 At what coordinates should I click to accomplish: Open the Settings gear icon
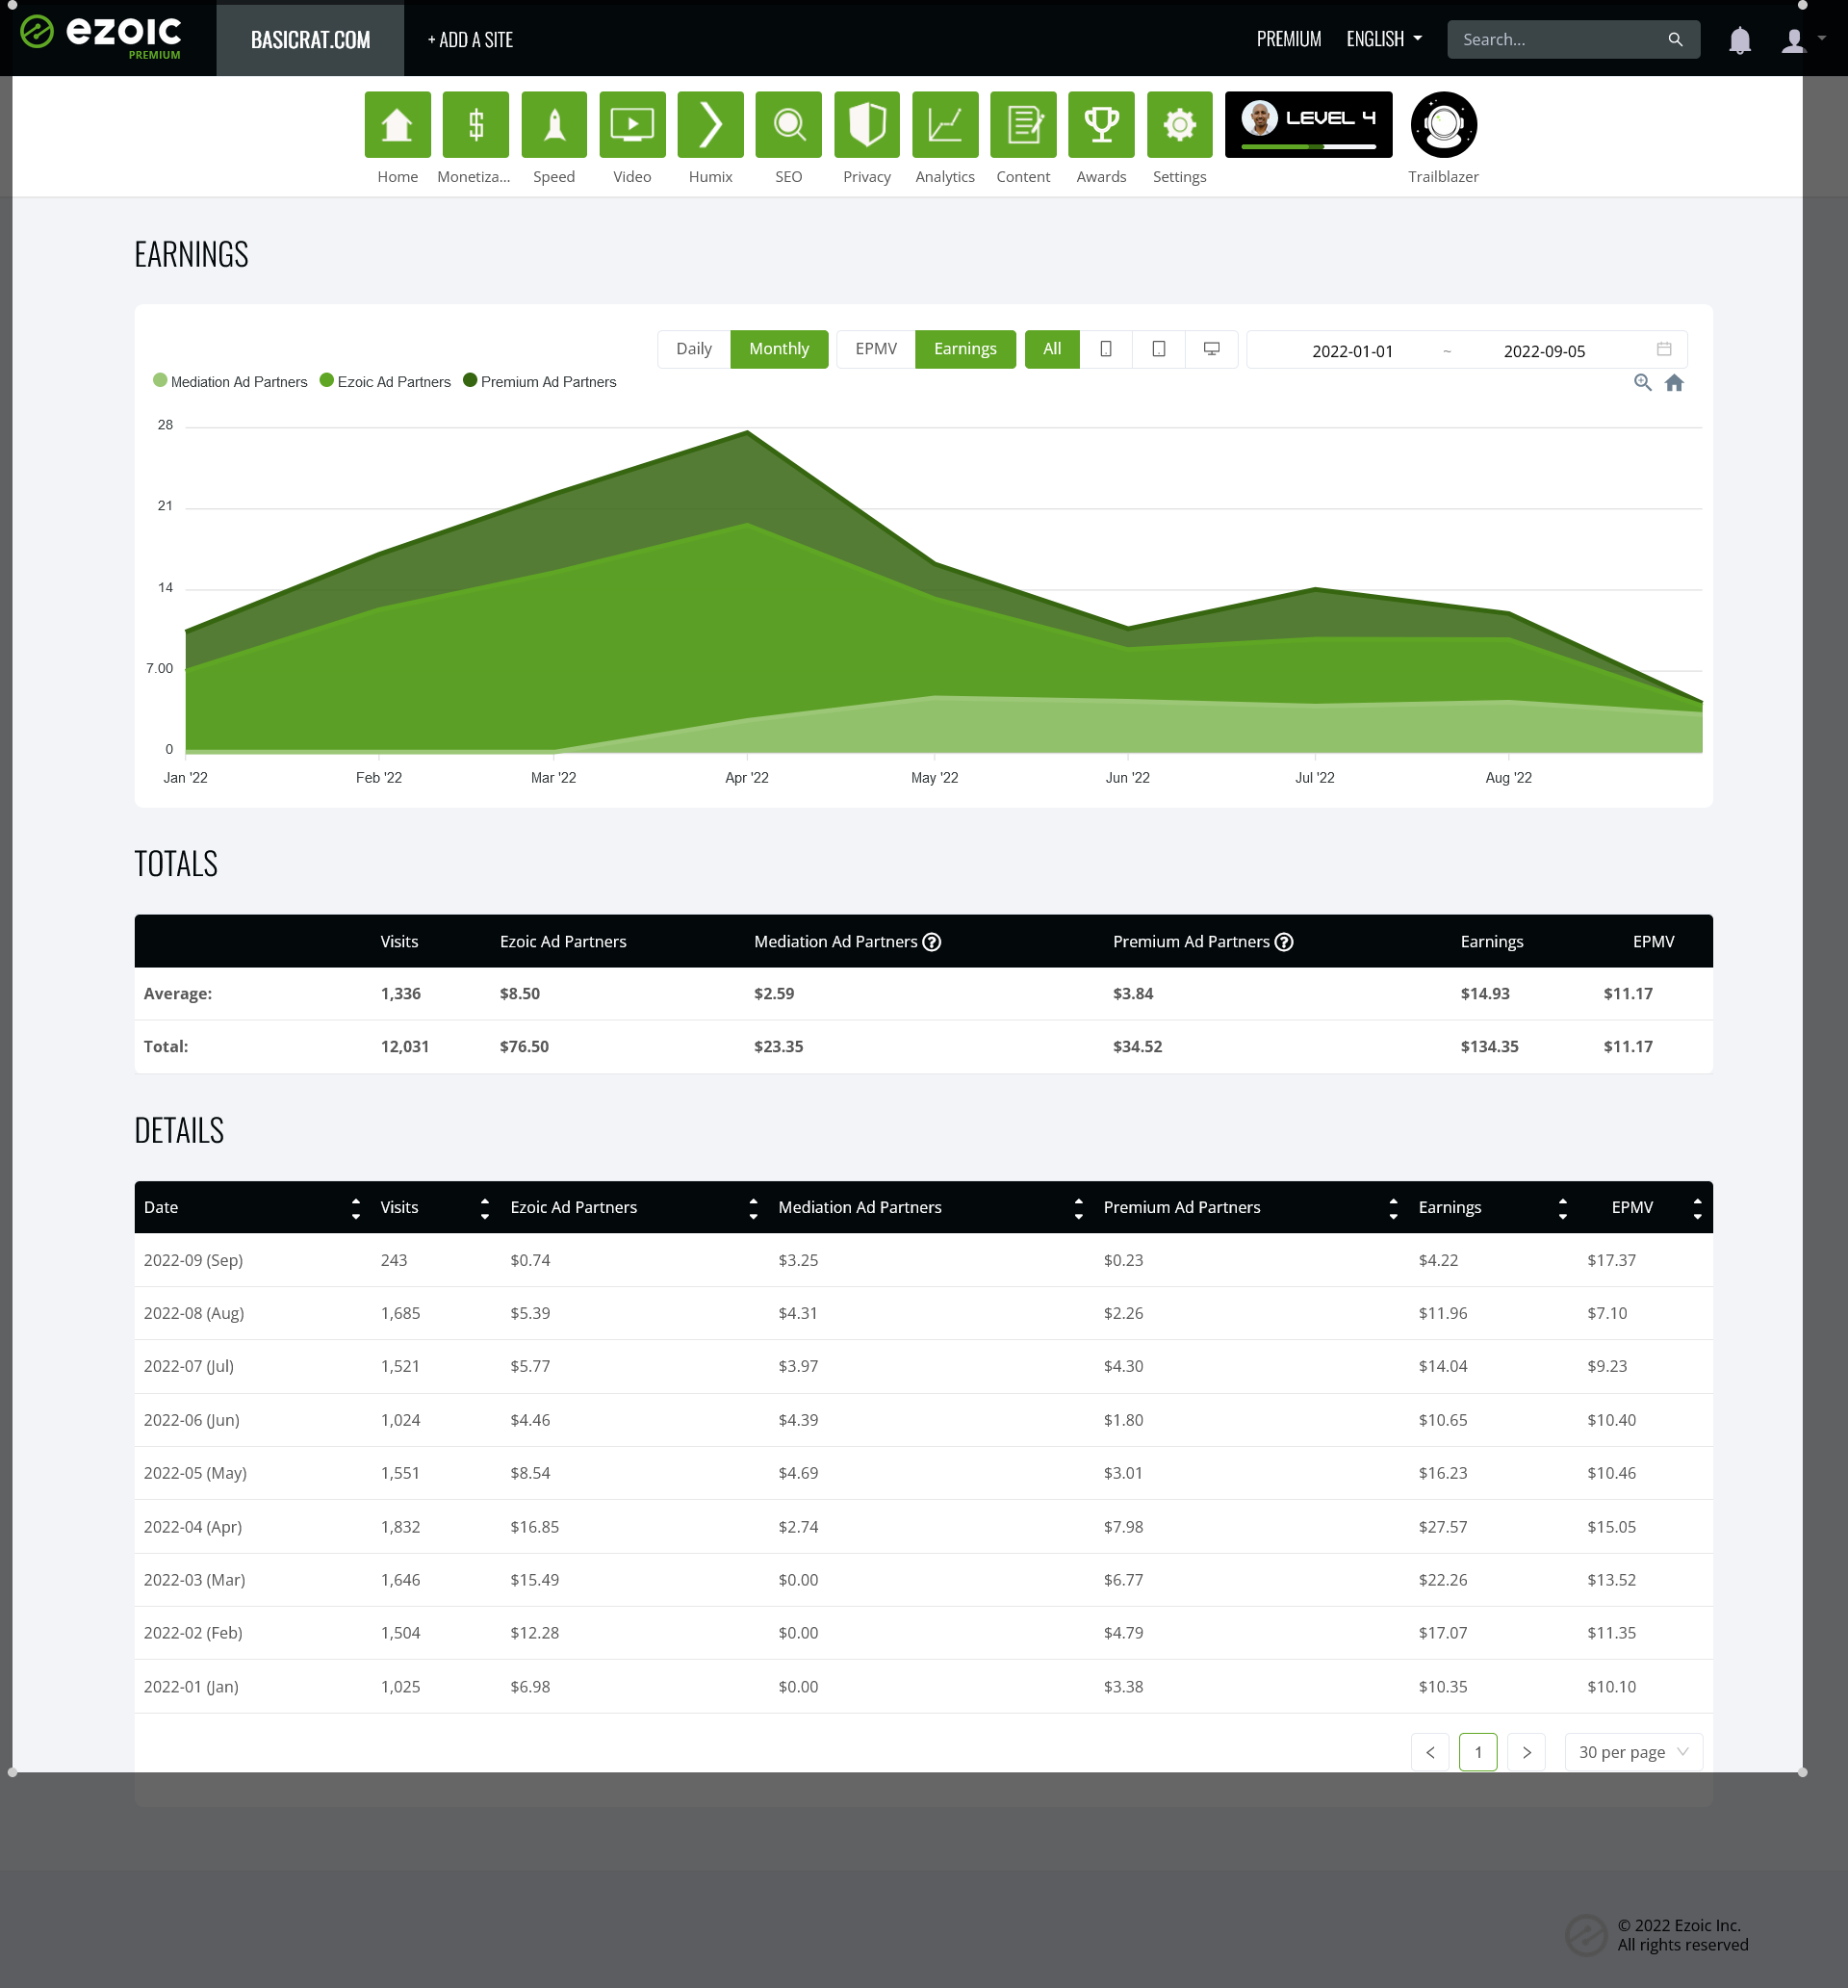point(1180,124)
